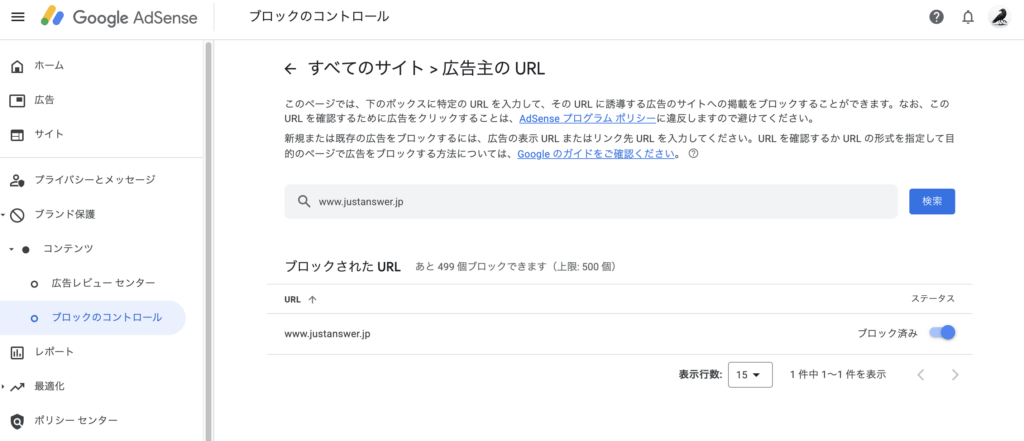This screenshot has width=1024, height=441.
Task: Click the small help icon after guide link
Action: [693, 155]
